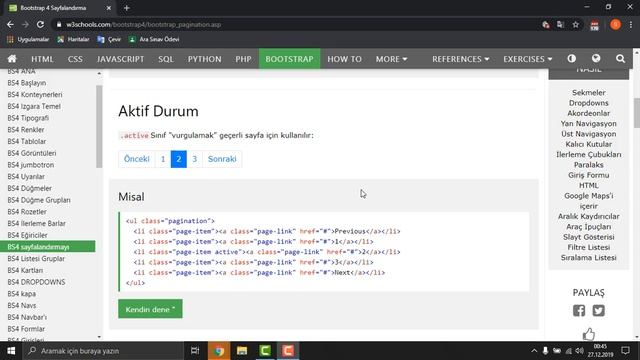Open the JAVASCRIPT menu item
Image resolution: width=640 pixels, height=360 pixels.
(120, 59)
